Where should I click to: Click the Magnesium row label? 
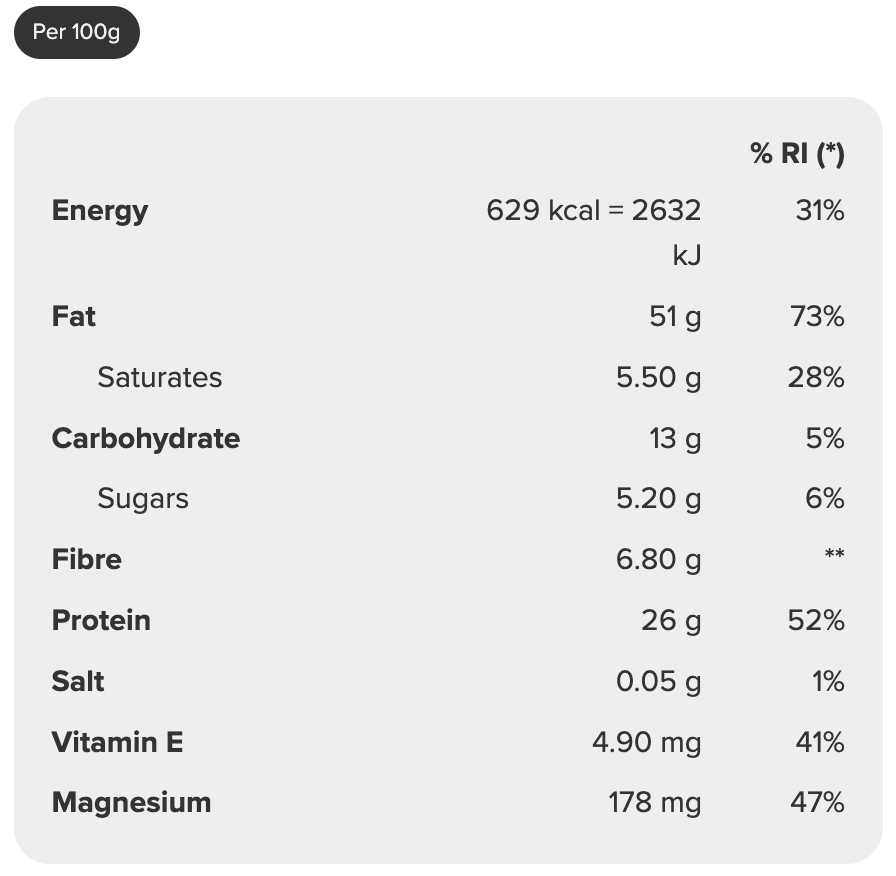tap(131, 803)
